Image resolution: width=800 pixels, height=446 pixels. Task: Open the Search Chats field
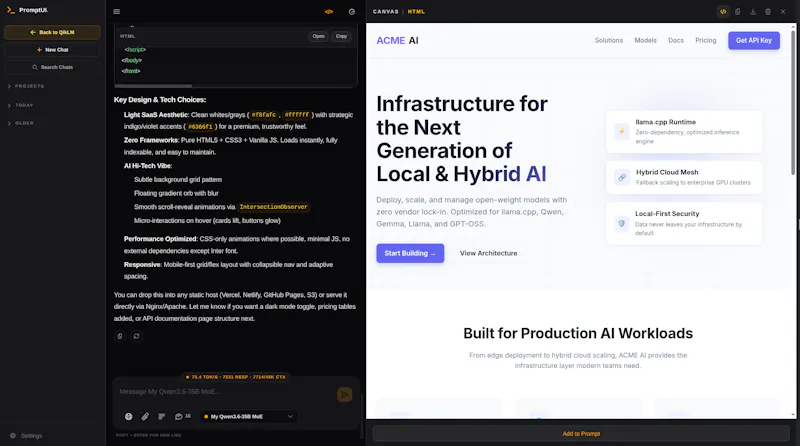52,67
